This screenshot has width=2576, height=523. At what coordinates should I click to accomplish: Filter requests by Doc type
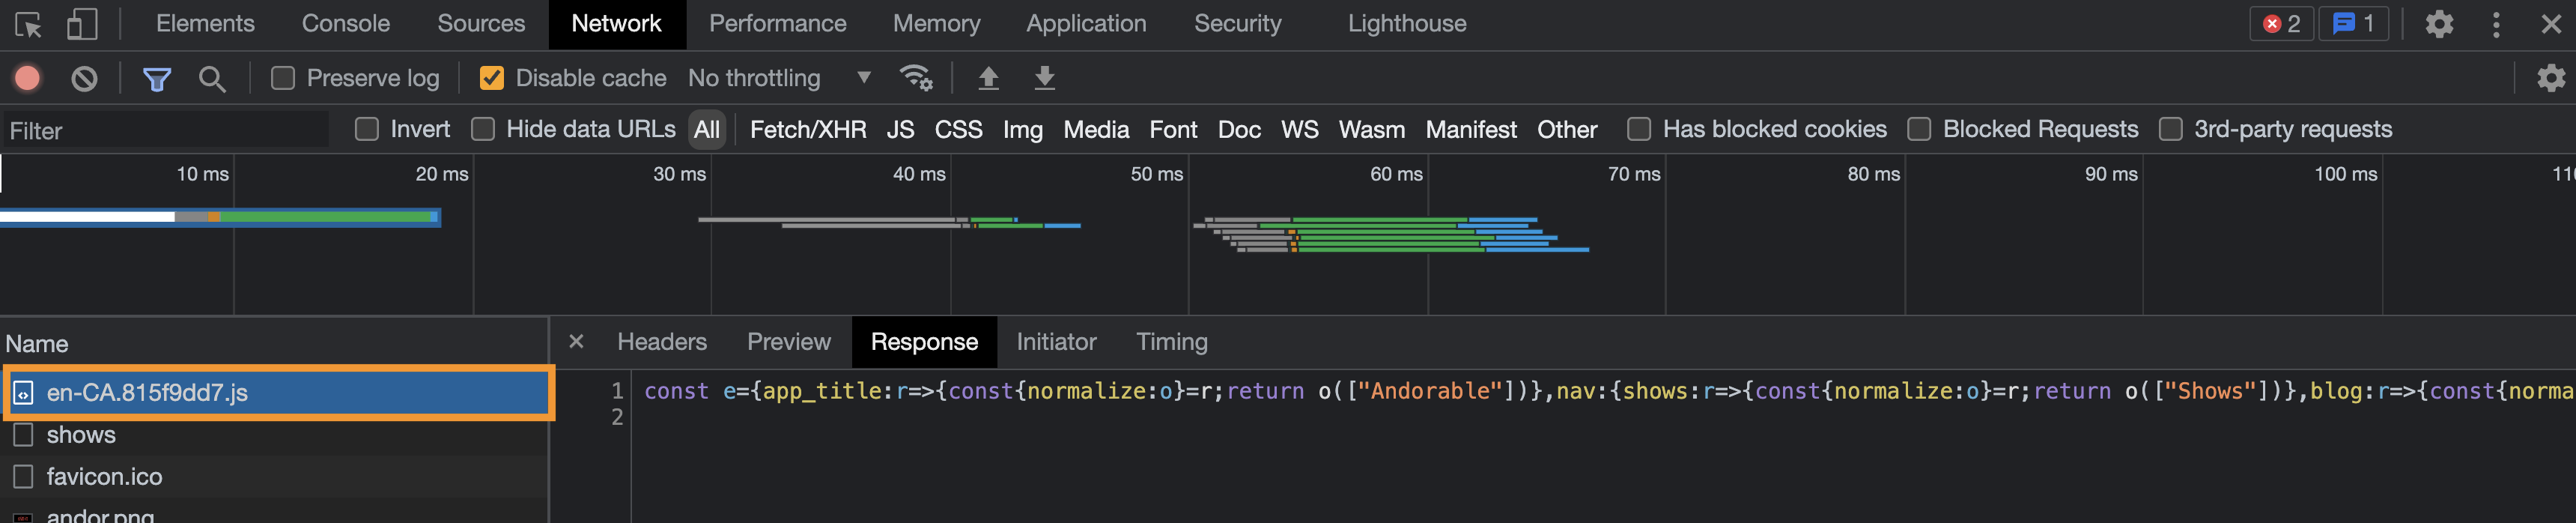[x=1239, y=129]
